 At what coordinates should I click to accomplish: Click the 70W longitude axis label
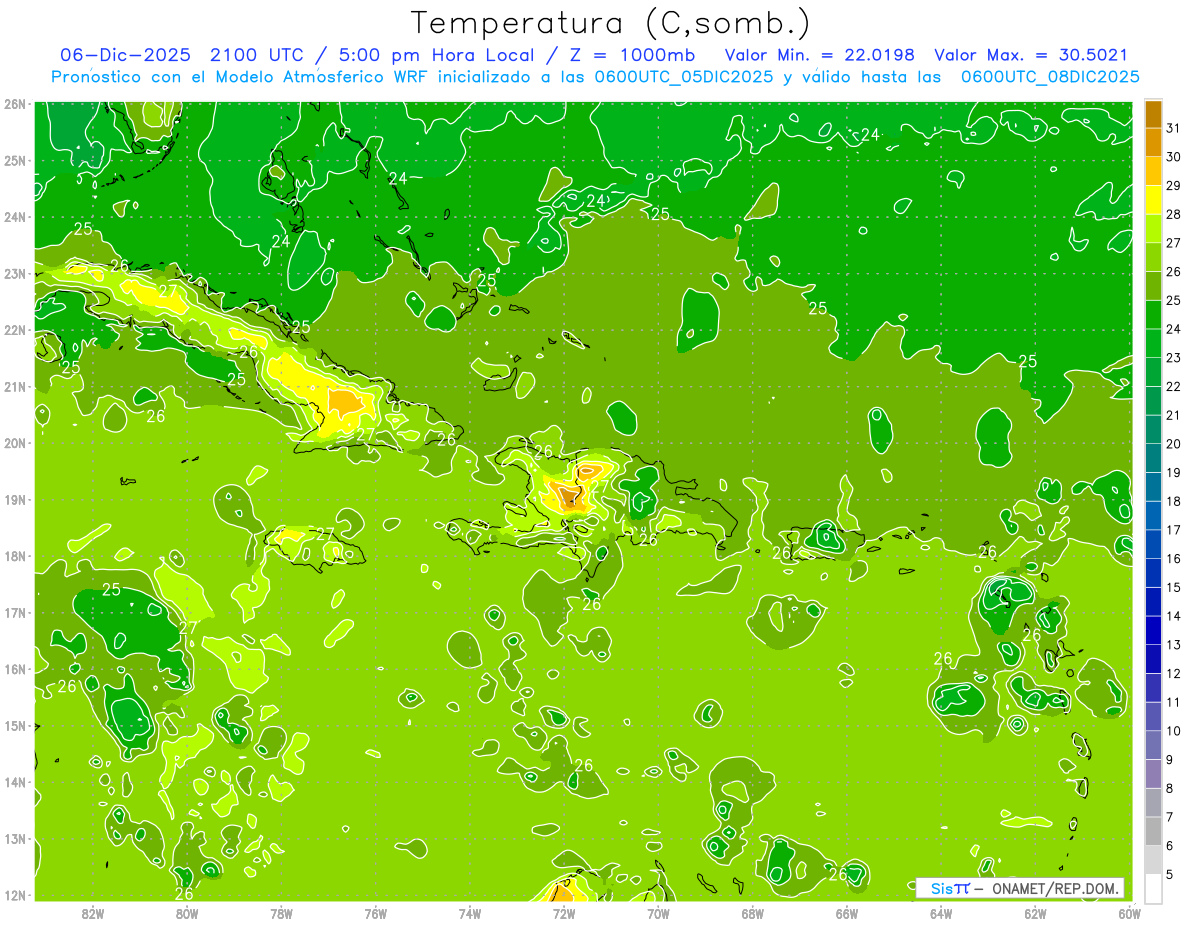click(658, 912)
